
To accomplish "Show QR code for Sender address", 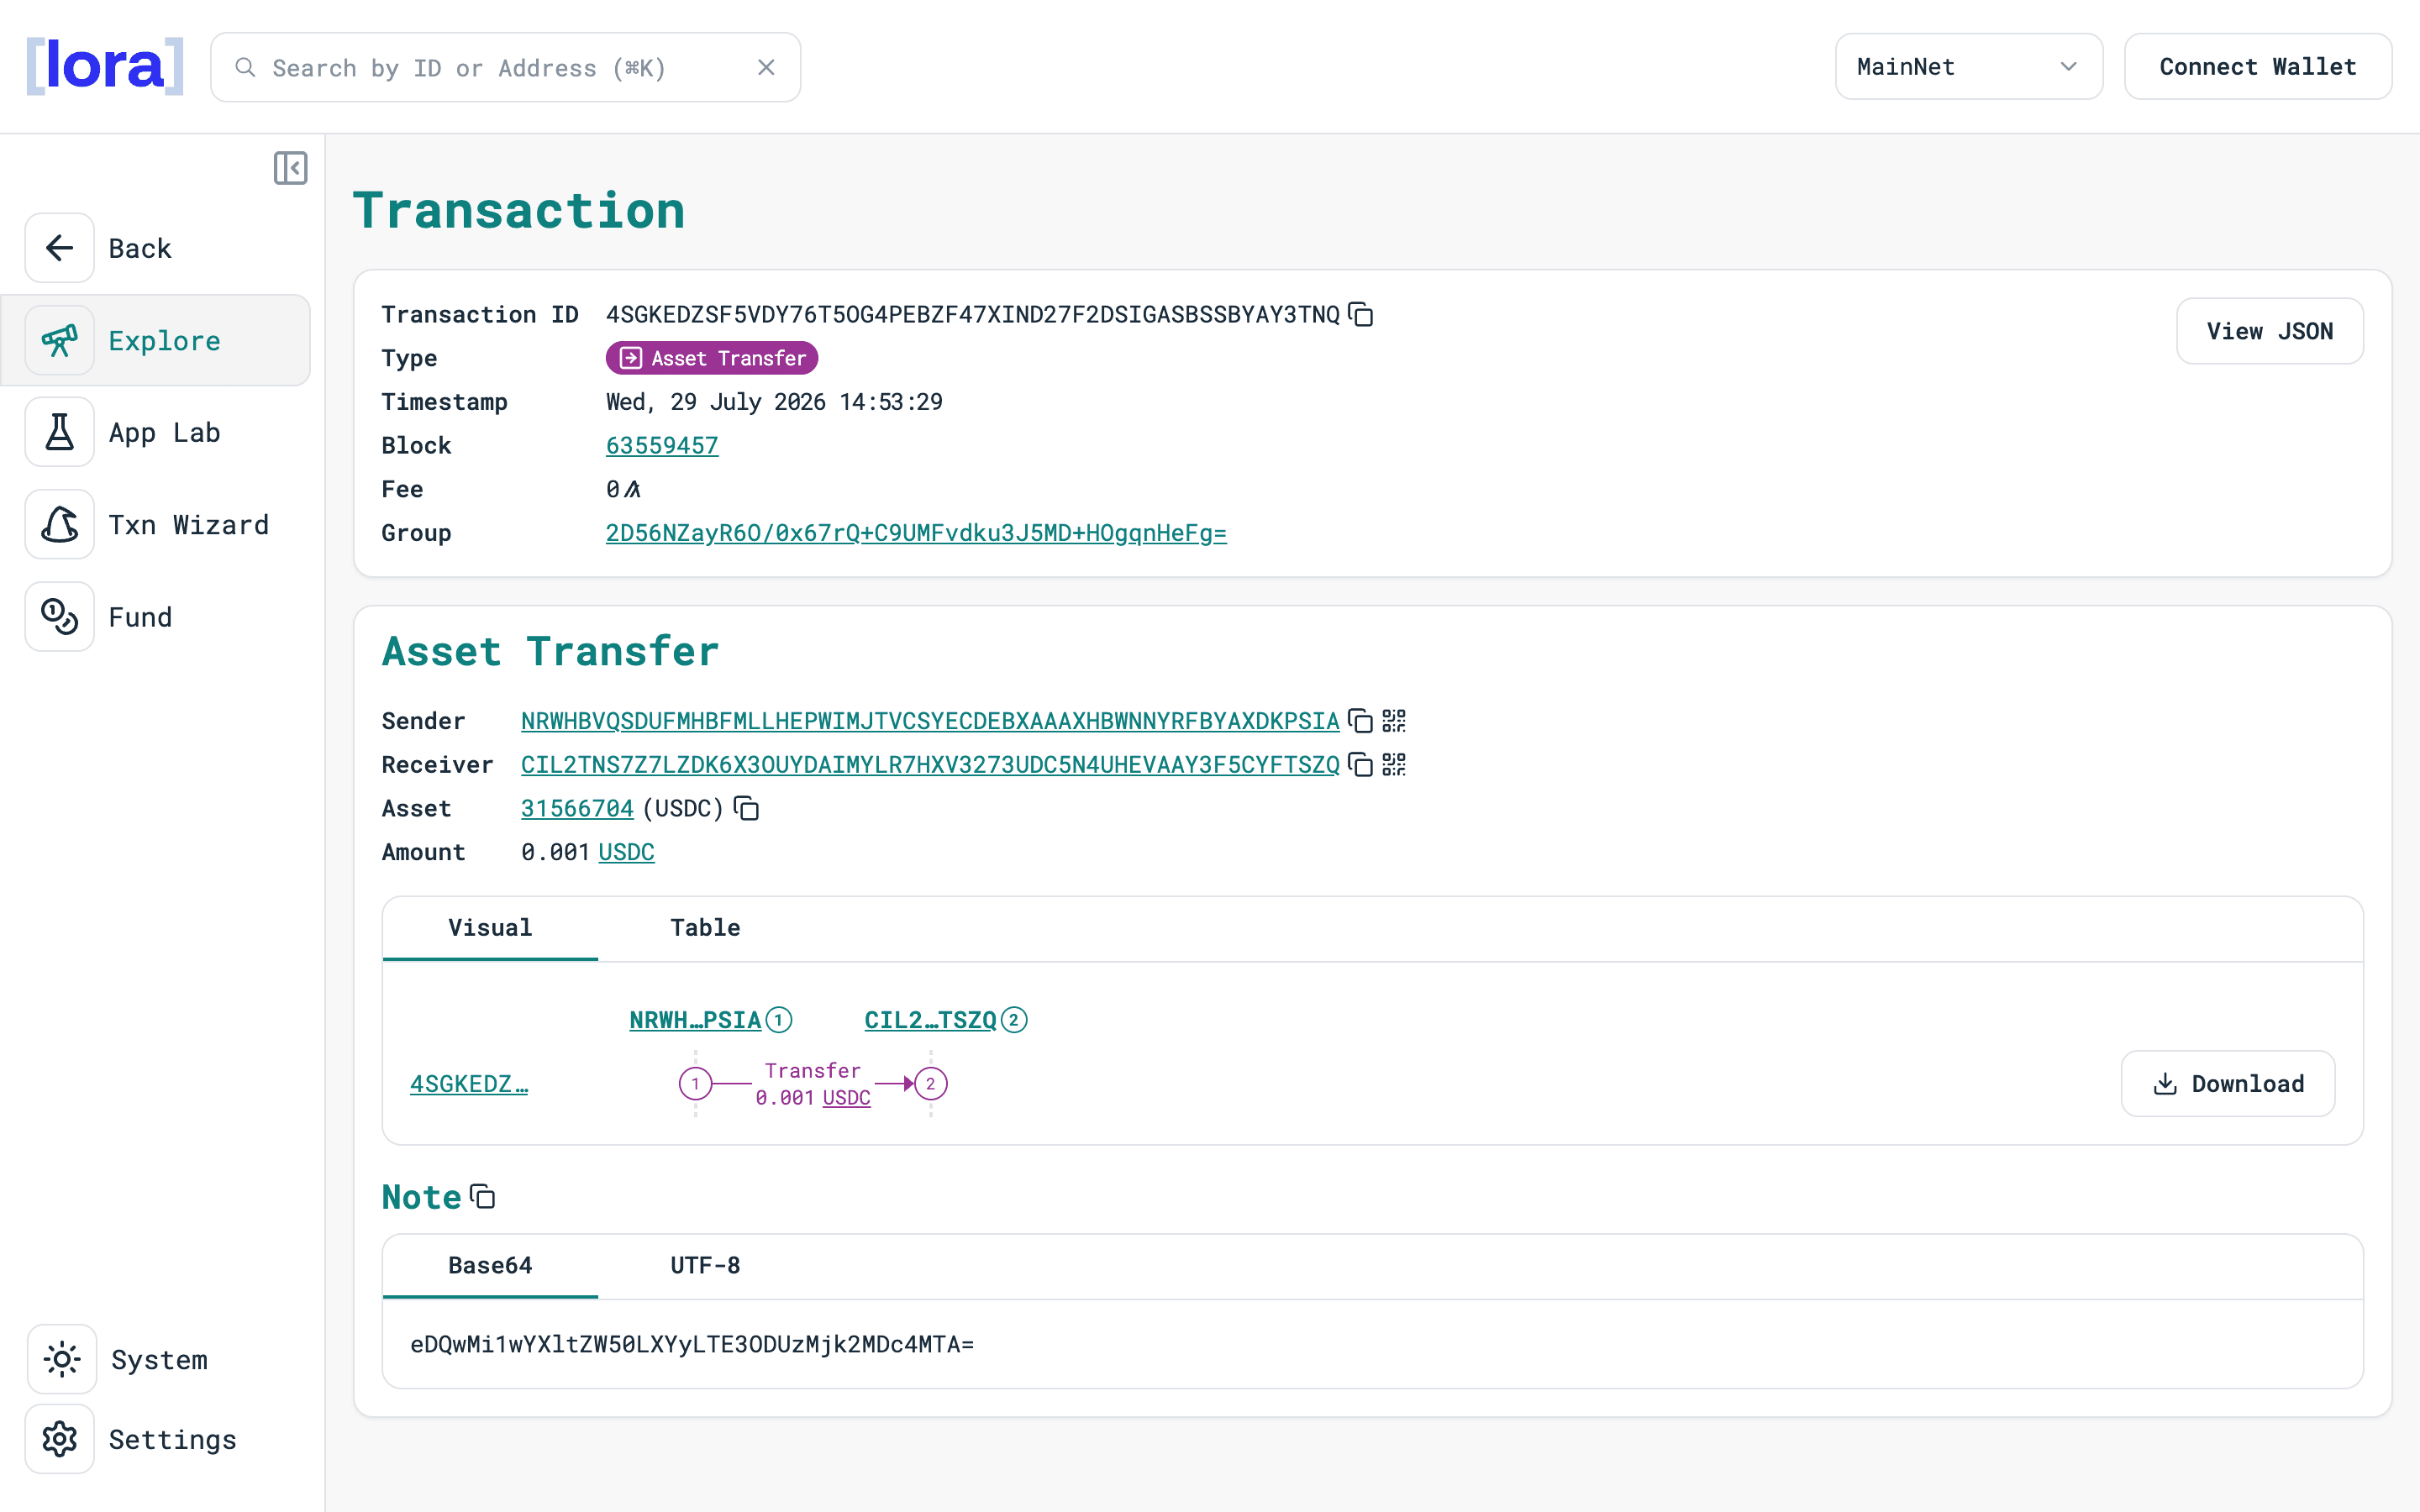I will click(x=1394, y=721).
